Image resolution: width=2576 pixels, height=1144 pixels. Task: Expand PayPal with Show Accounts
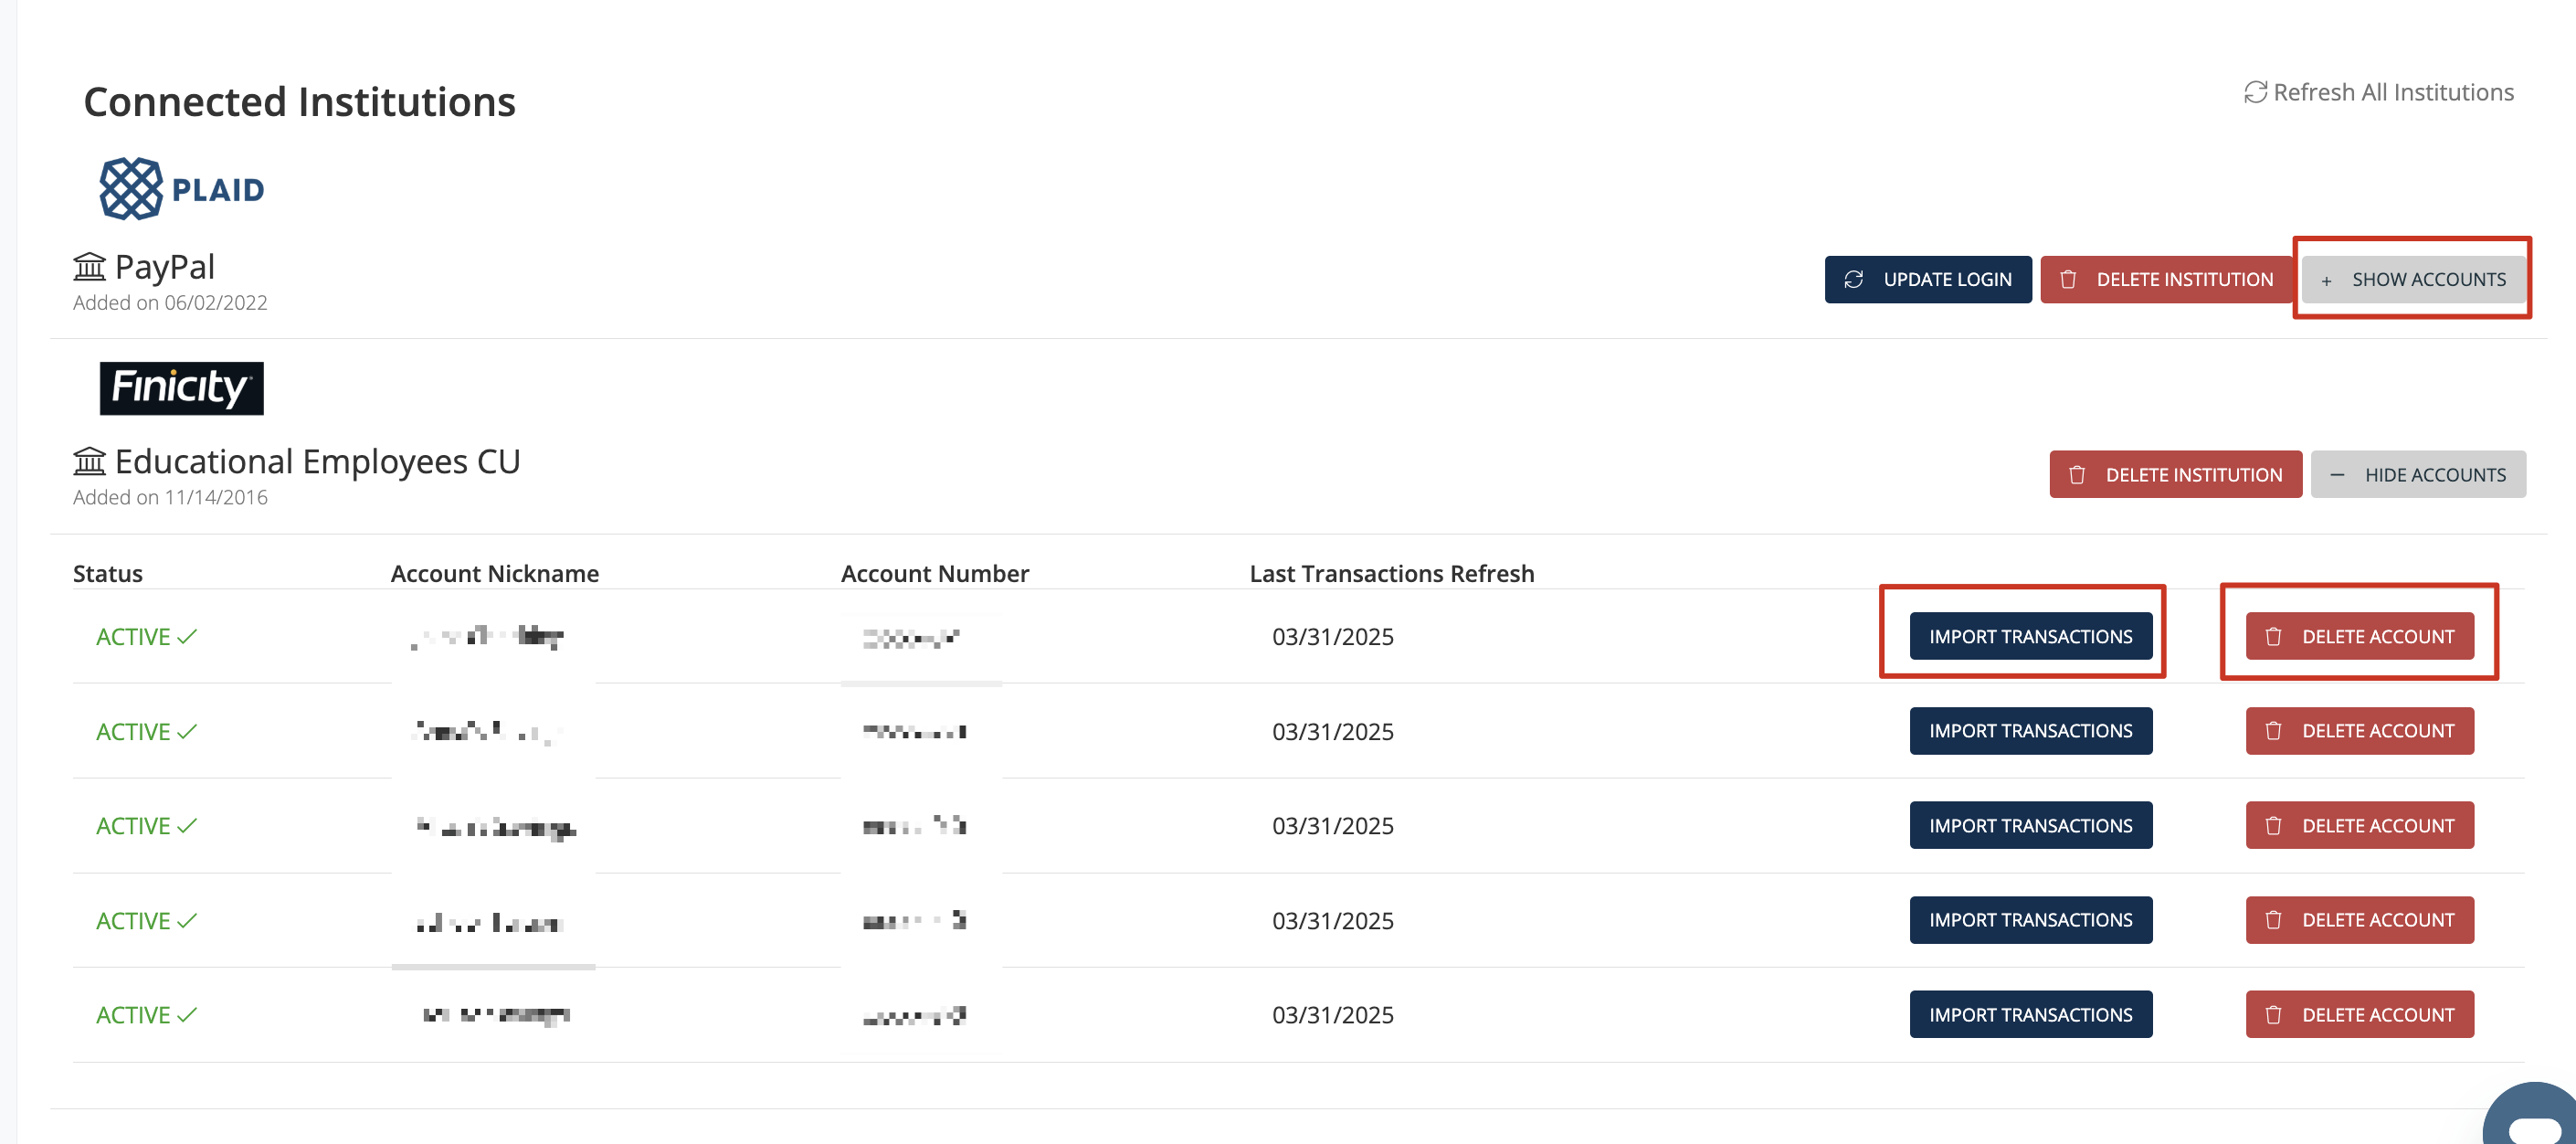tap(2413, 280)
